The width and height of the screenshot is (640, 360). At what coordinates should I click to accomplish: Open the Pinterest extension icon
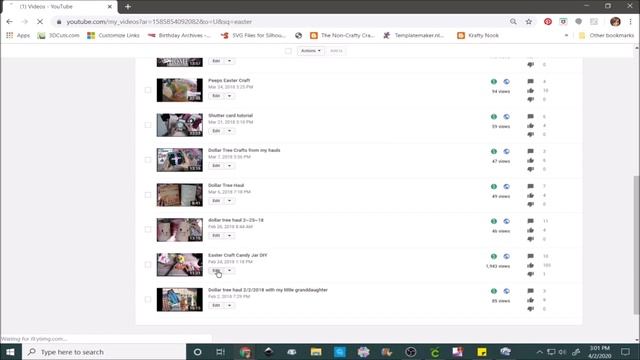pyautogui.click(x=548, y=22)
